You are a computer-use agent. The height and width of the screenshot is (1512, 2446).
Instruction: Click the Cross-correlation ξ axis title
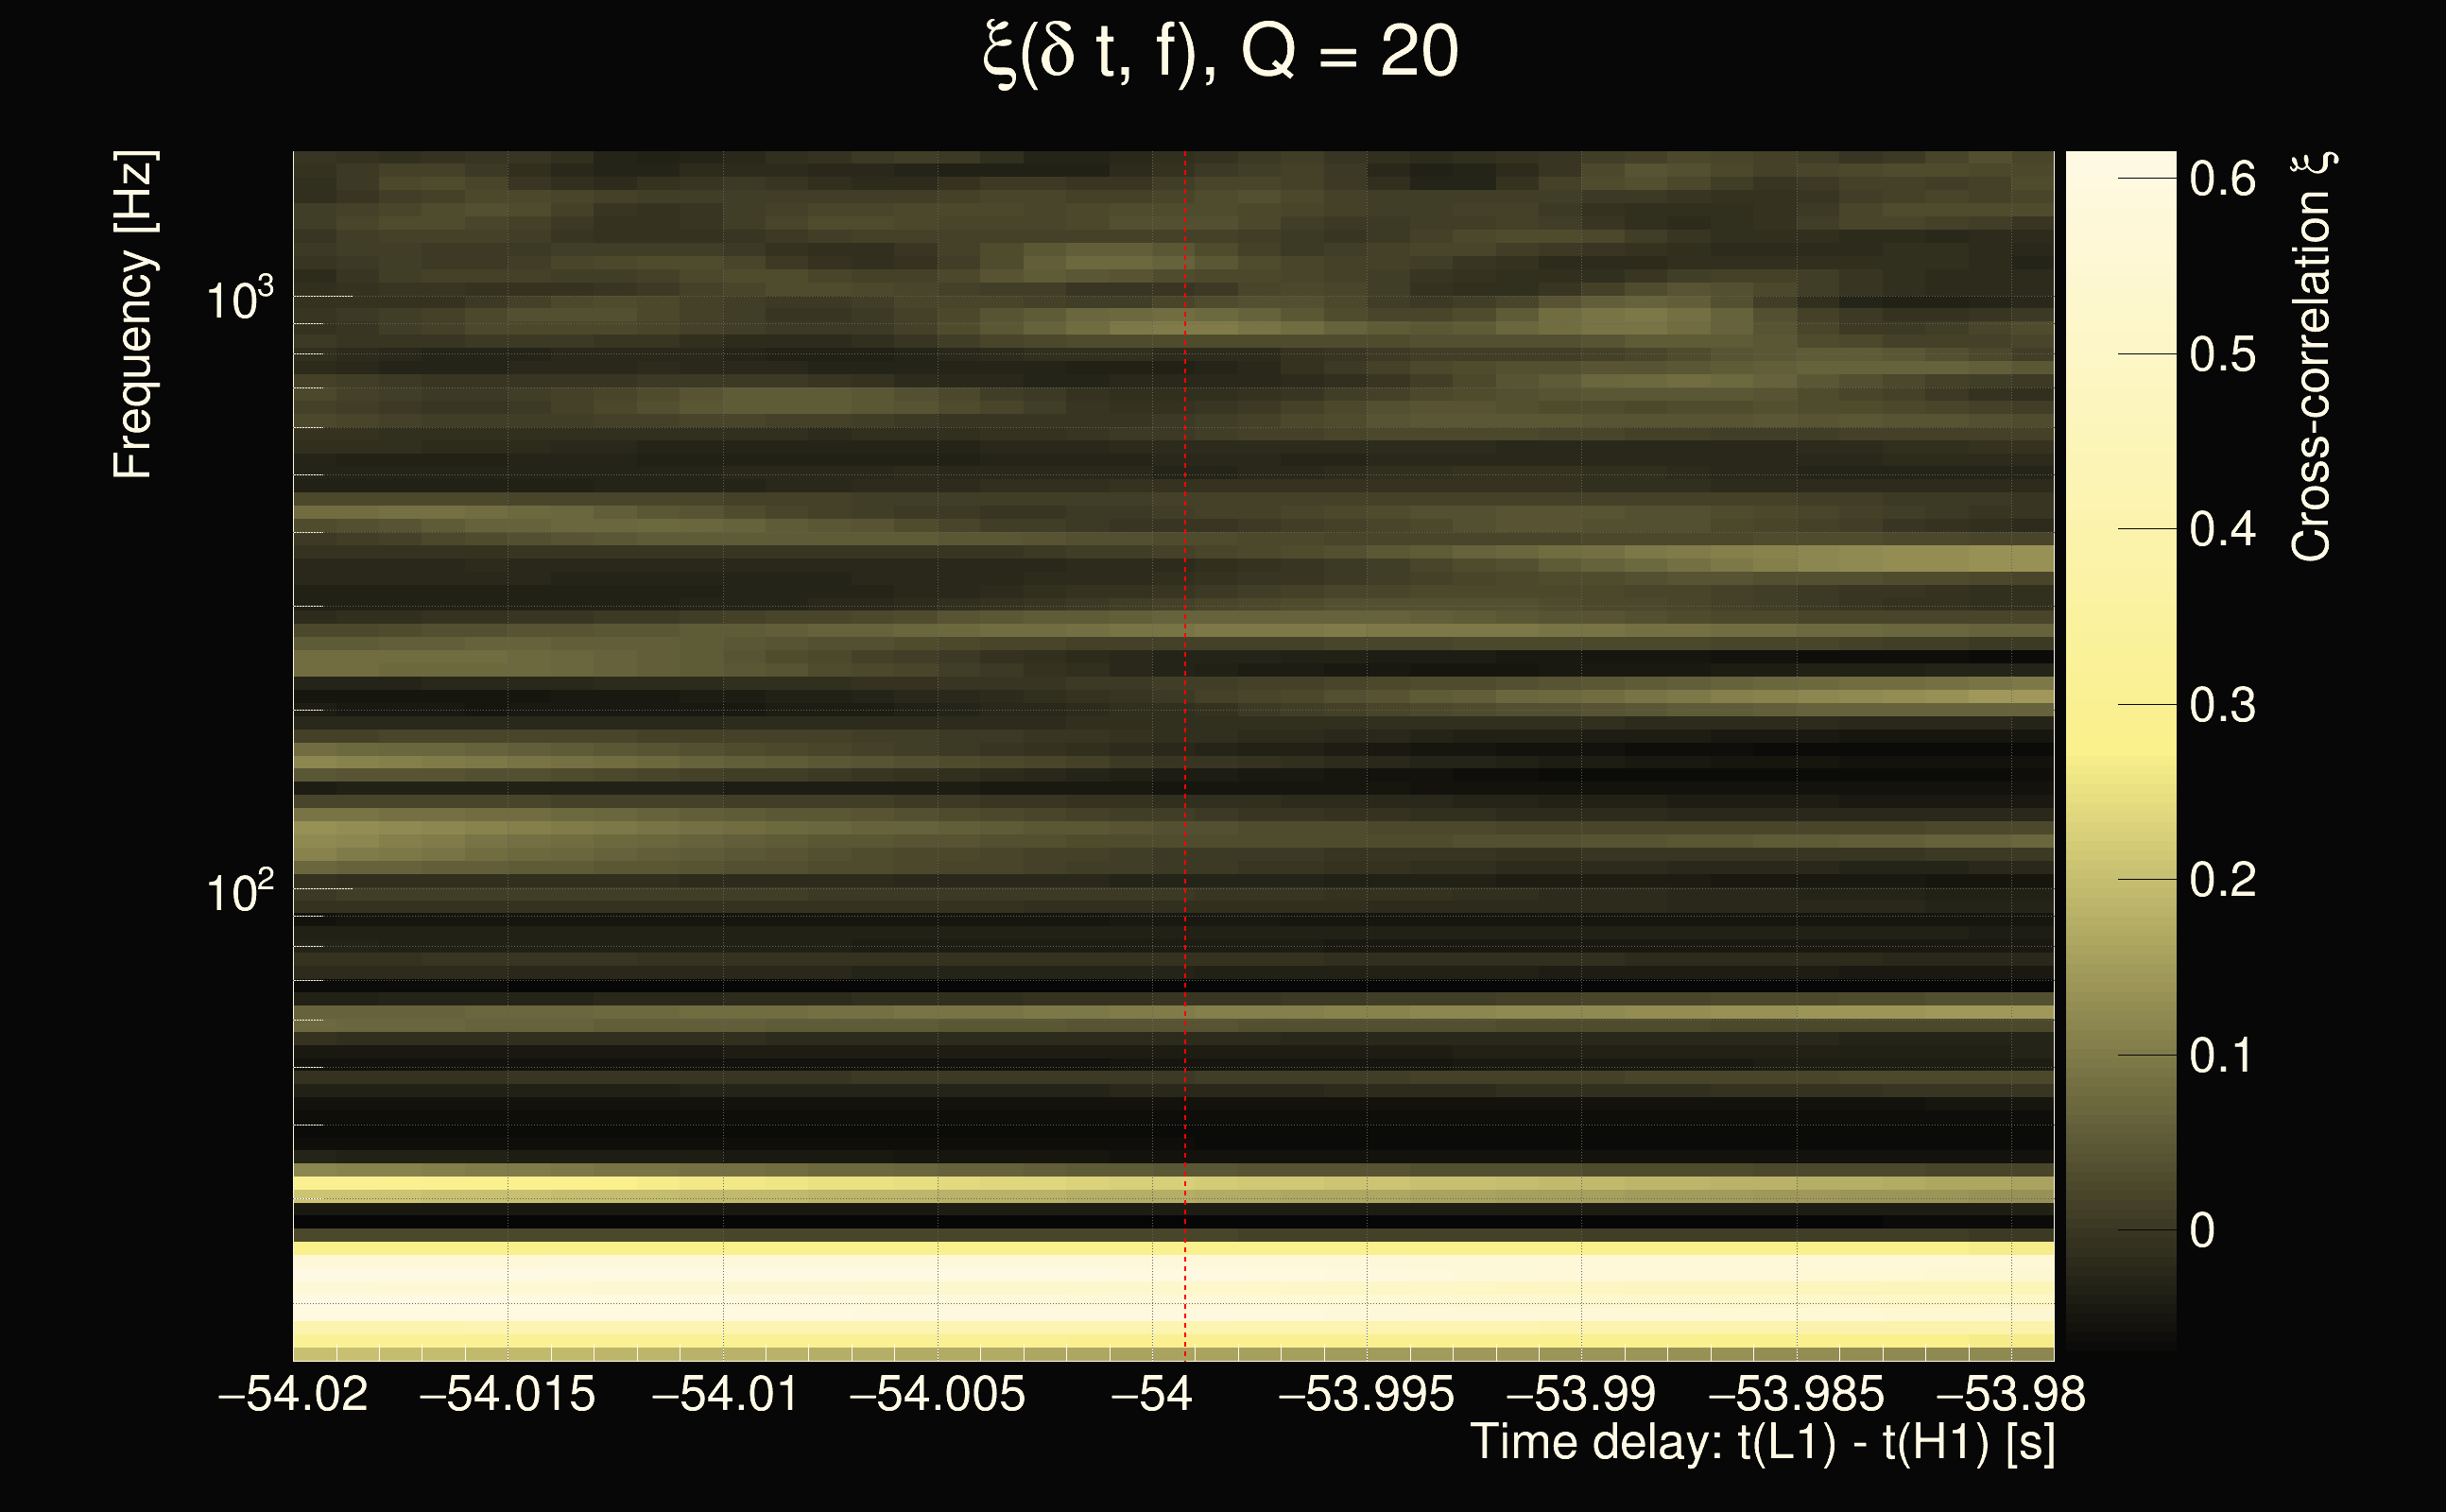tap(2312, 356)
